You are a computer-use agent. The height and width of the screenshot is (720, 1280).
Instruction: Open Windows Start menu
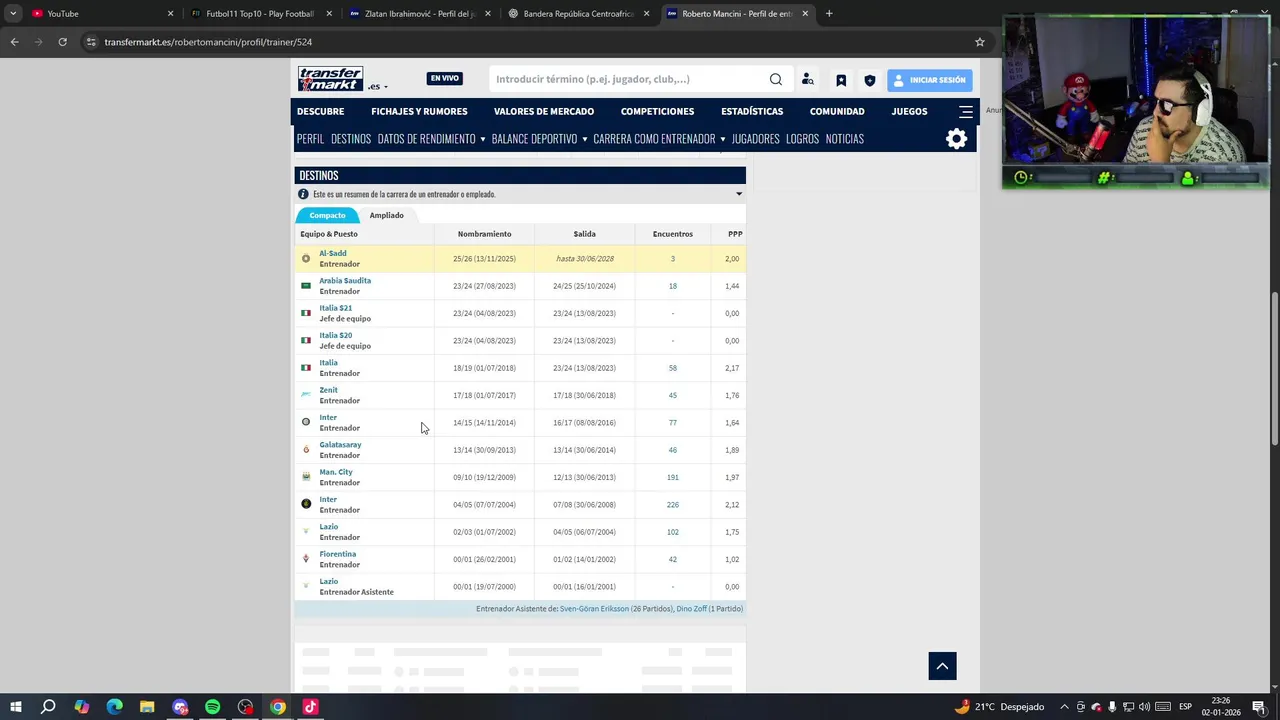click(x=15, y=707)
